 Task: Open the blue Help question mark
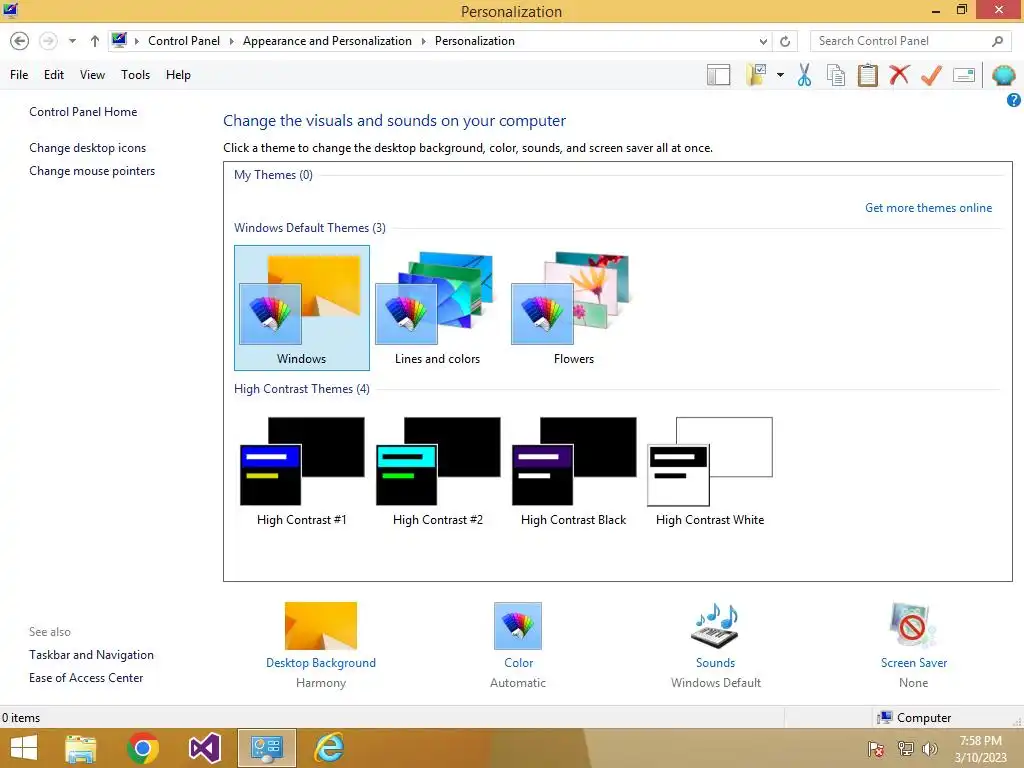click(x=1014, y=101)
